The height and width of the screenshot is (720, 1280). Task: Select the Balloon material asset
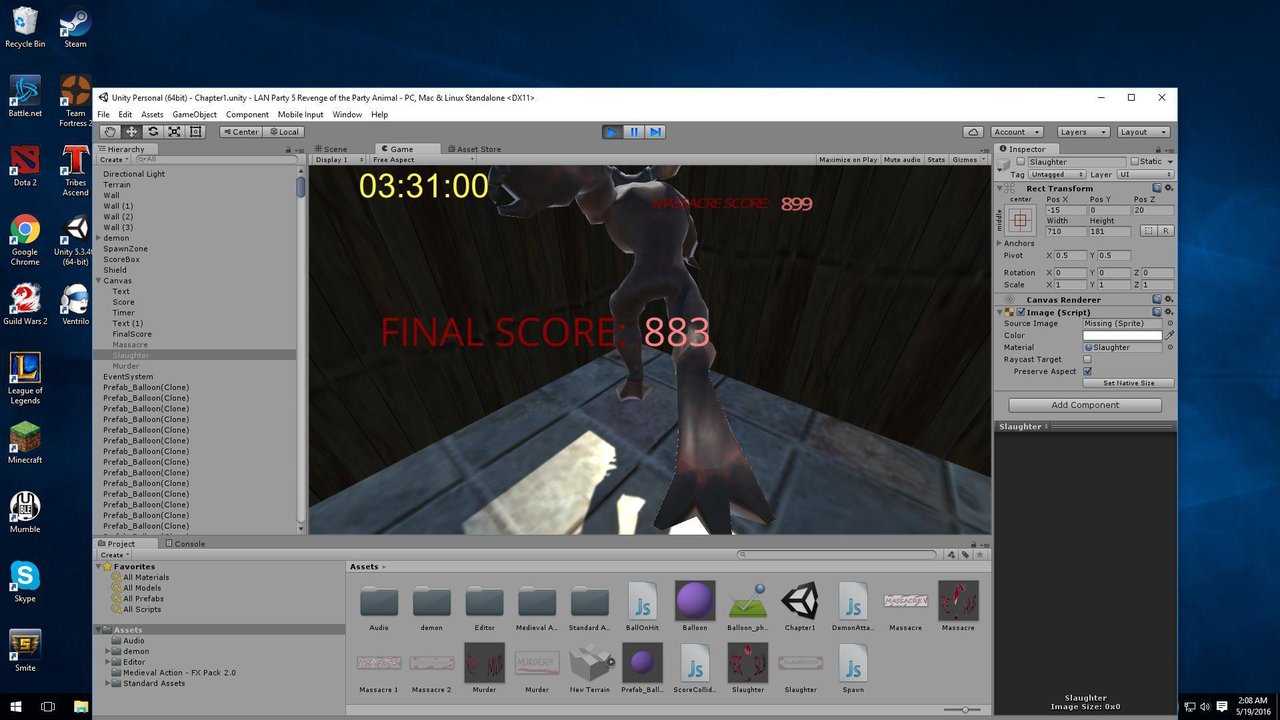[x=695, y=606]
